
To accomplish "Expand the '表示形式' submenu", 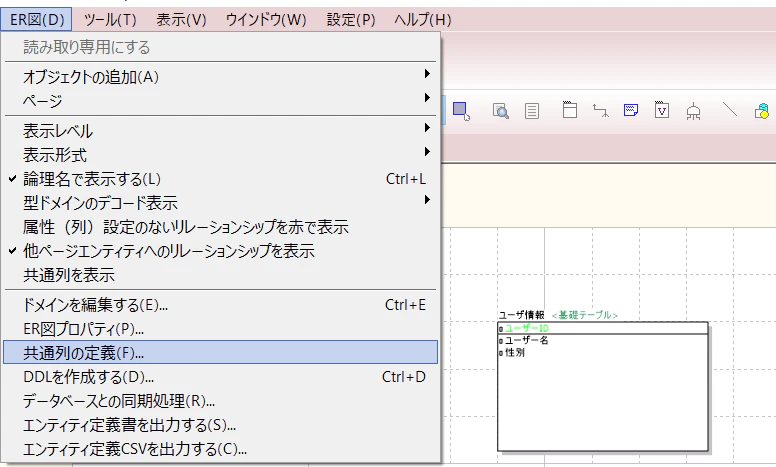I will [x=221, y=155].
